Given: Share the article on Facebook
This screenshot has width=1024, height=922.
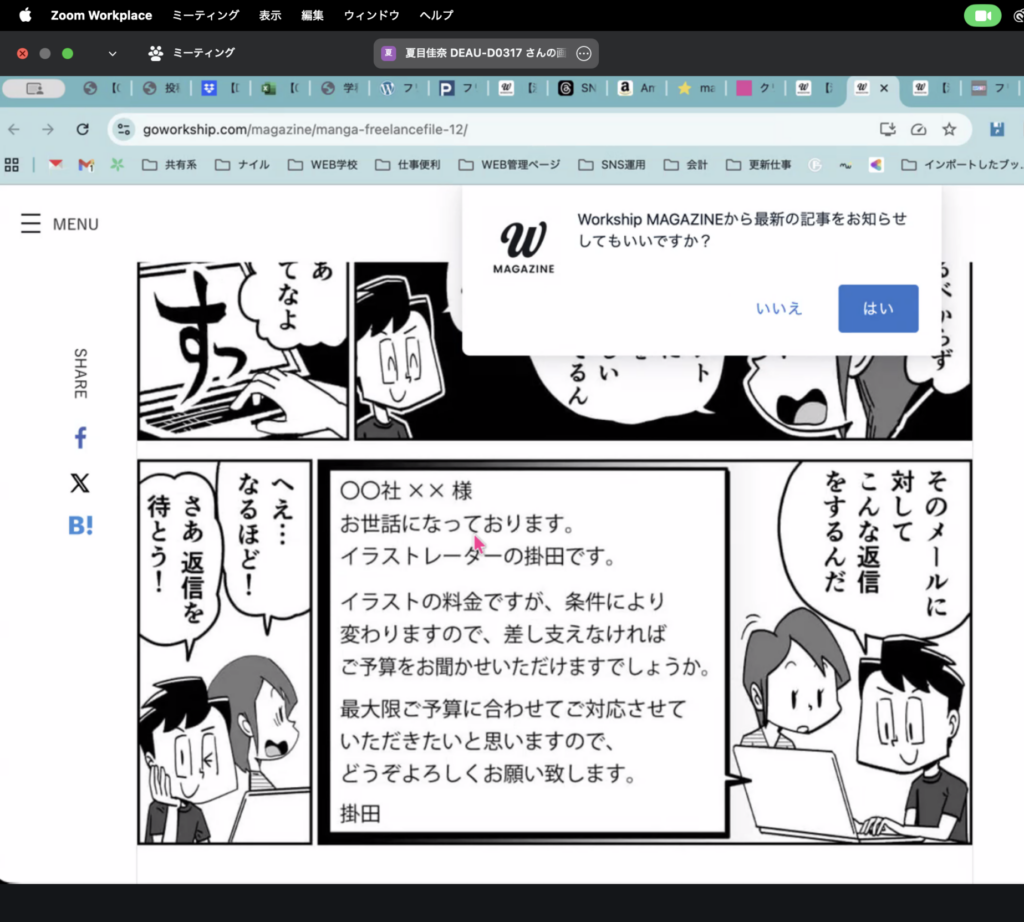Looking at the screenshot, I should pyautogui.click(x=80, y=438).
